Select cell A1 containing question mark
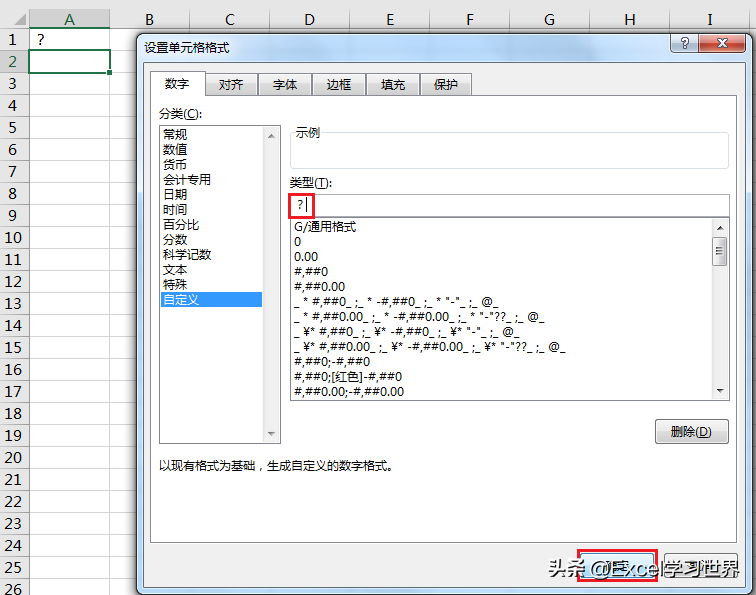The image size is (756, 595). click(69, 40)
